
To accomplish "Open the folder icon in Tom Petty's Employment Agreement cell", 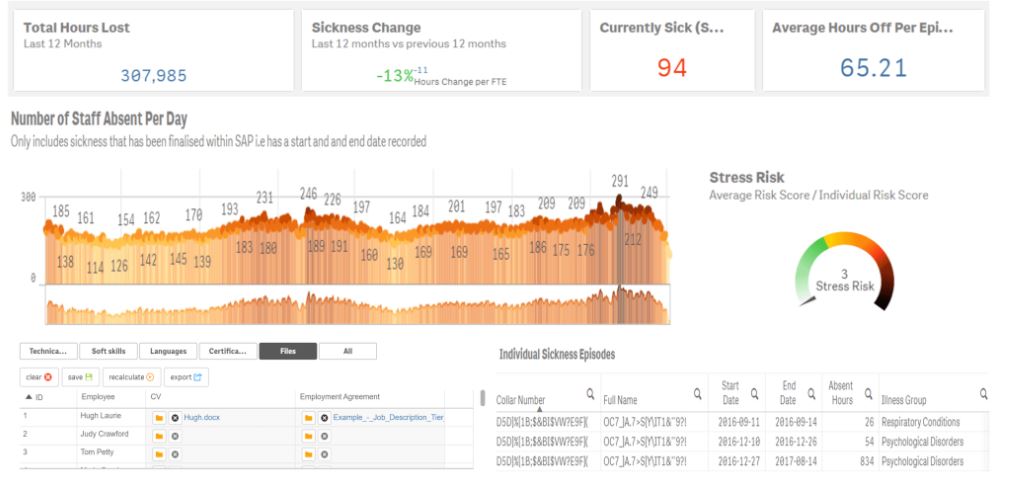I will [309, 455].
